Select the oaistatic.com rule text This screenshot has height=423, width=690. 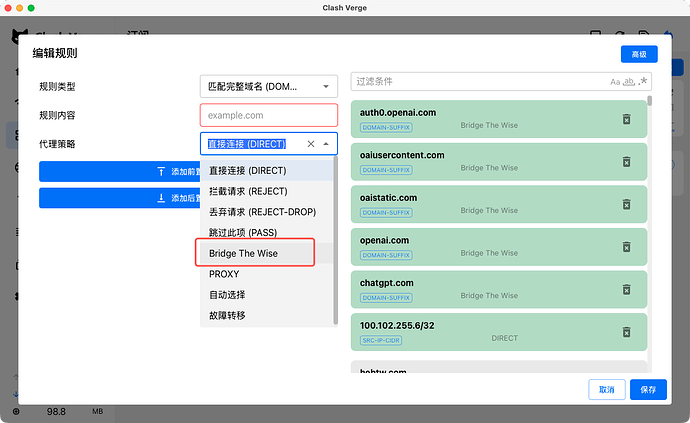click(x=388, y=198)
